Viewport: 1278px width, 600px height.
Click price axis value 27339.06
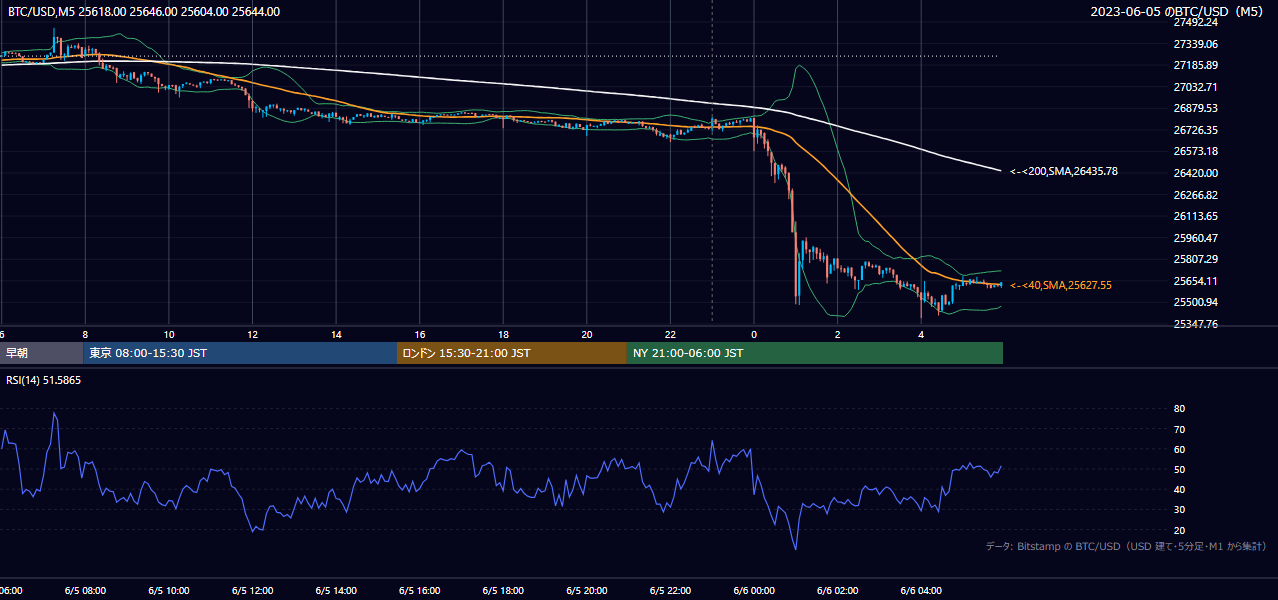pyautogui.click(x=1196, y=44)
